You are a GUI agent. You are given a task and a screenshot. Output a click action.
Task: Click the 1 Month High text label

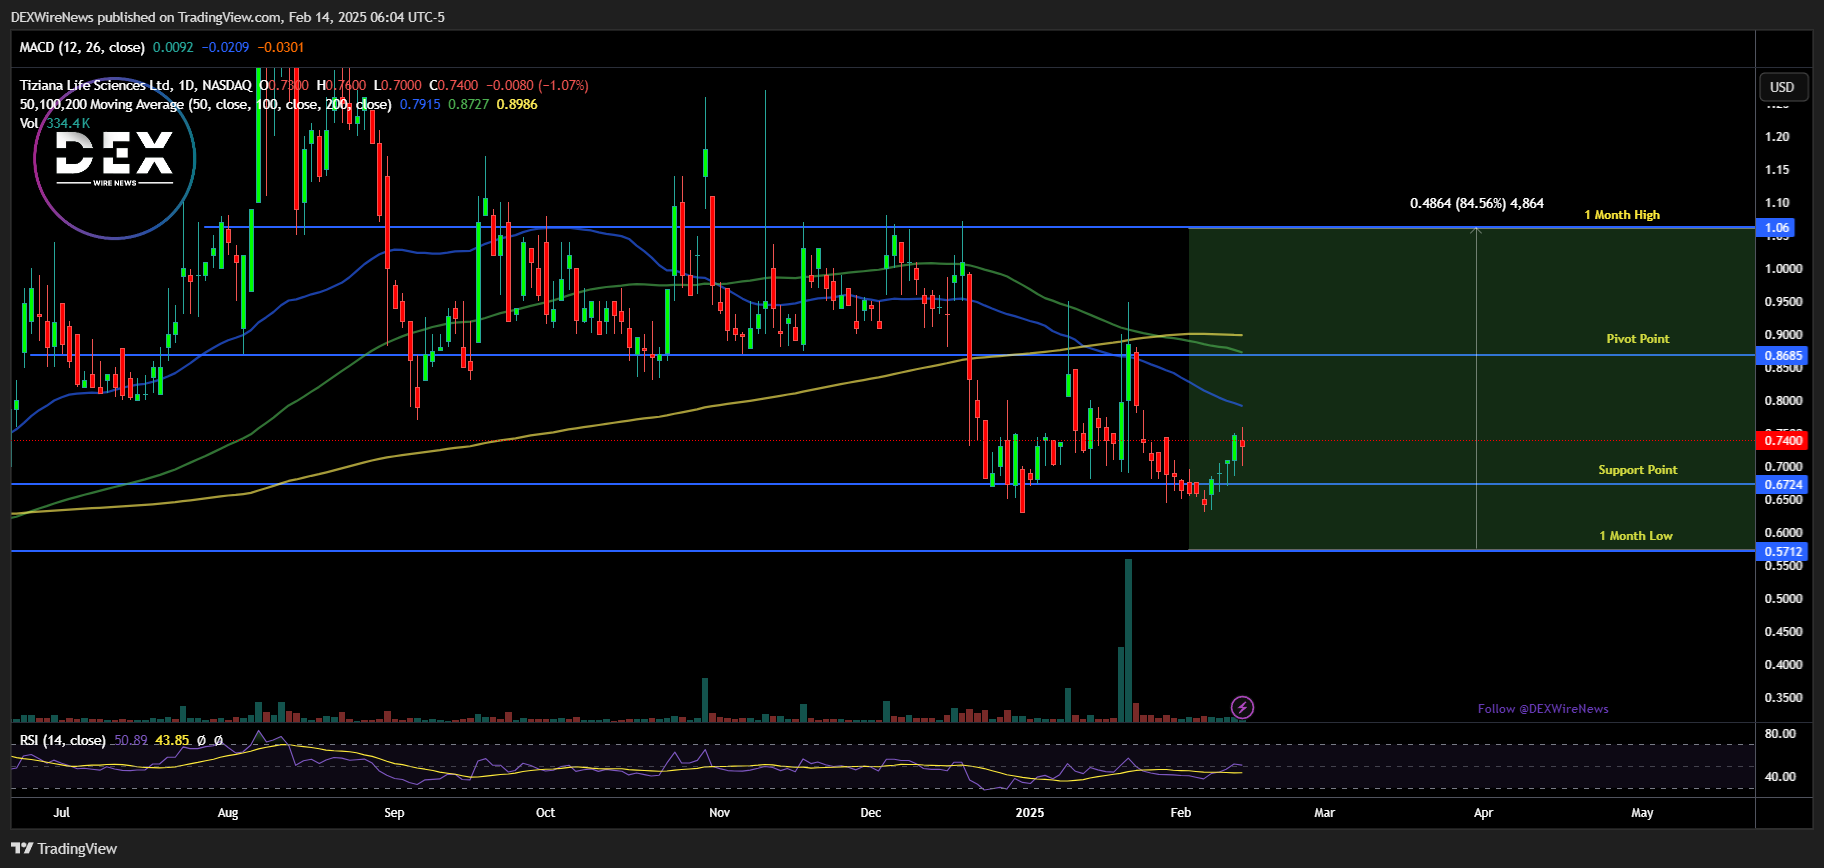(1621, 215)
